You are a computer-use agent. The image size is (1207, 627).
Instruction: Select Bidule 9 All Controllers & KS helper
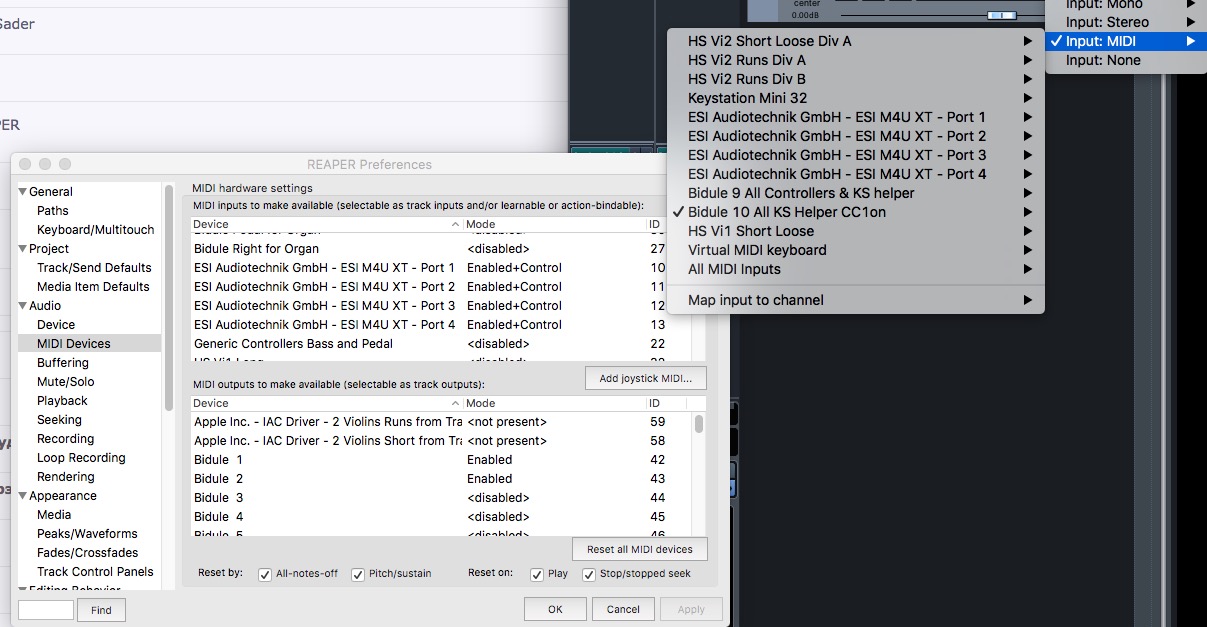[x=856, y=193]
